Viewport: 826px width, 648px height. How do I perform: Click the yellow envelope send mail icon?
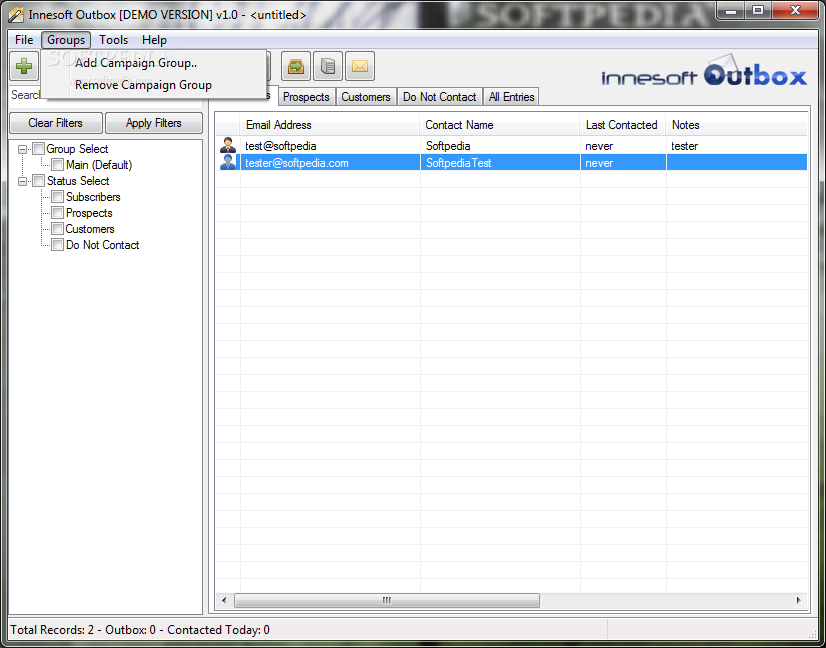(360, 66)
